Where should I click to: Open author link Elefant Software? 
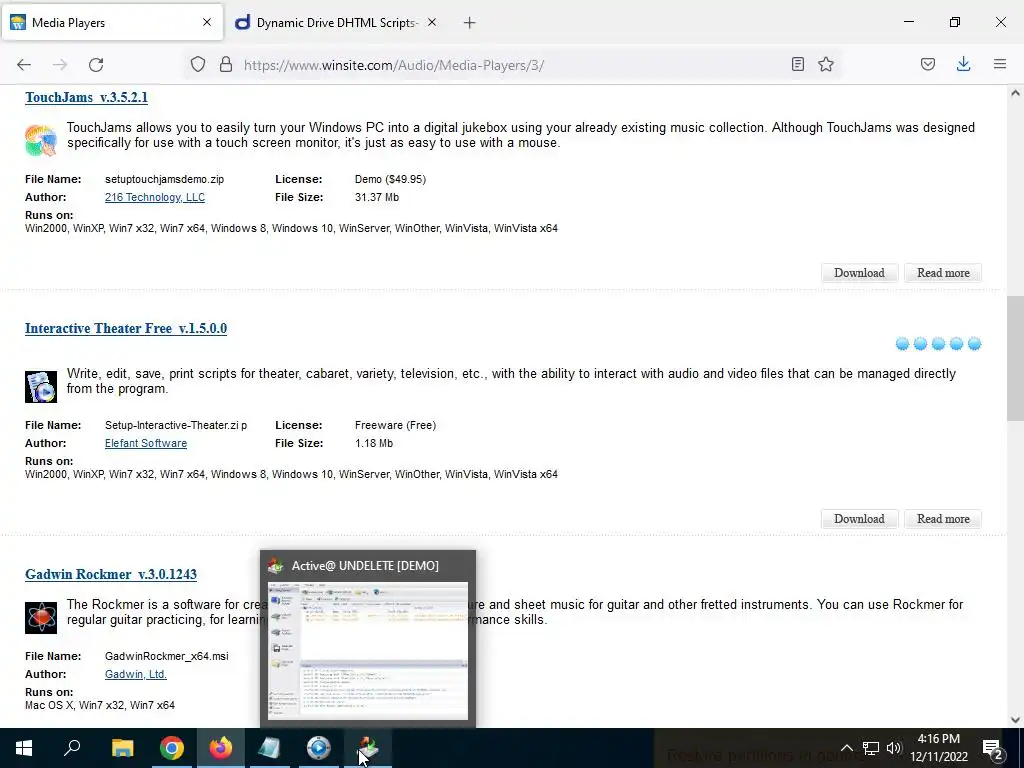[x=146, y=443]
